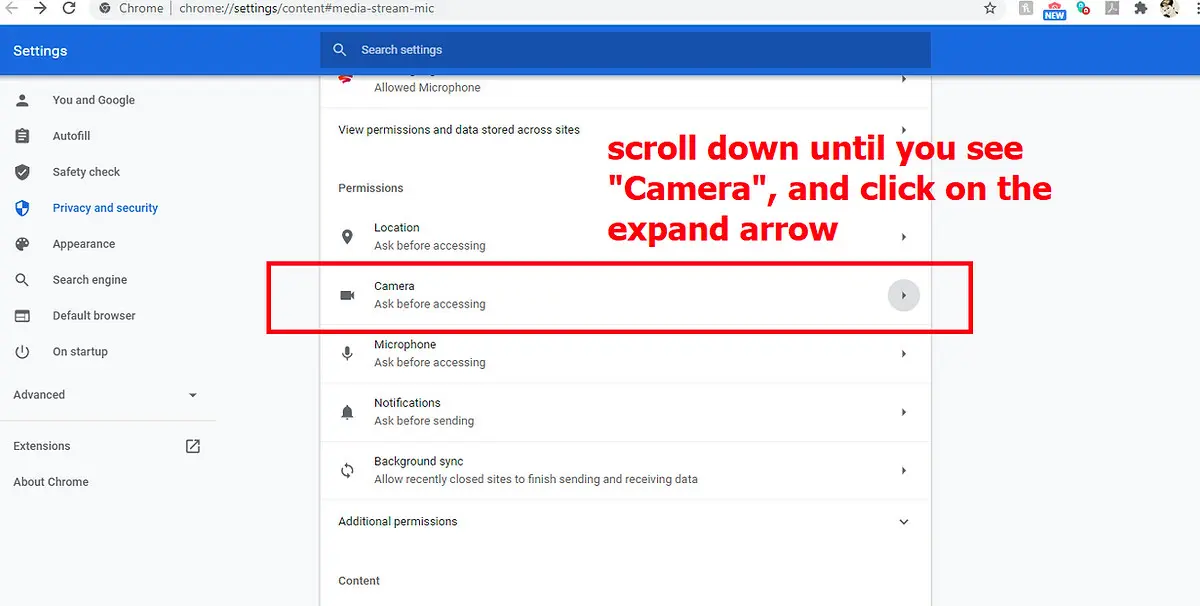Expand the Camera permission arrow
This screenshot has height=606, width=1200.
pyautogui.click(x=903, y=294)
